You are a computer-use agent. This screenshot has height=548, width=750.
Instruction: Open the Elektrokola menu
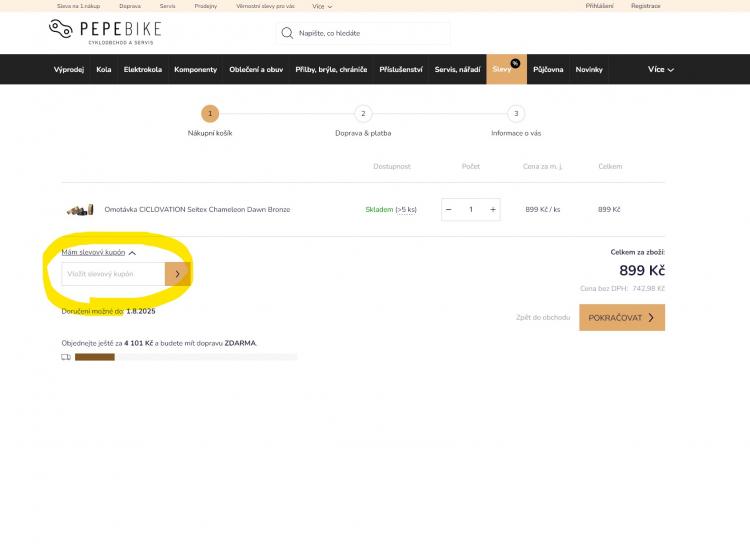(142, 70)
